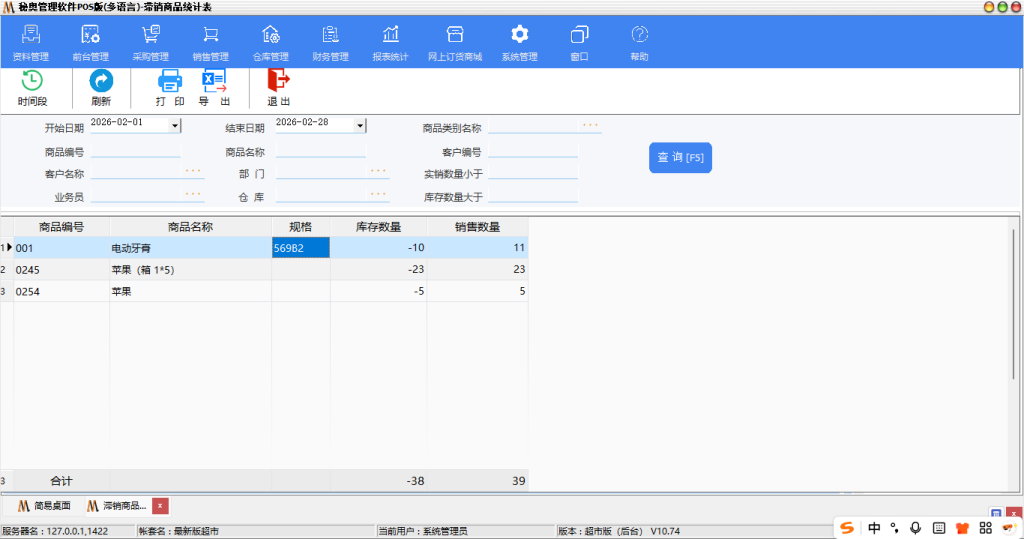
Task: Open the 系统管理 gear module
Action: point(519,42)
